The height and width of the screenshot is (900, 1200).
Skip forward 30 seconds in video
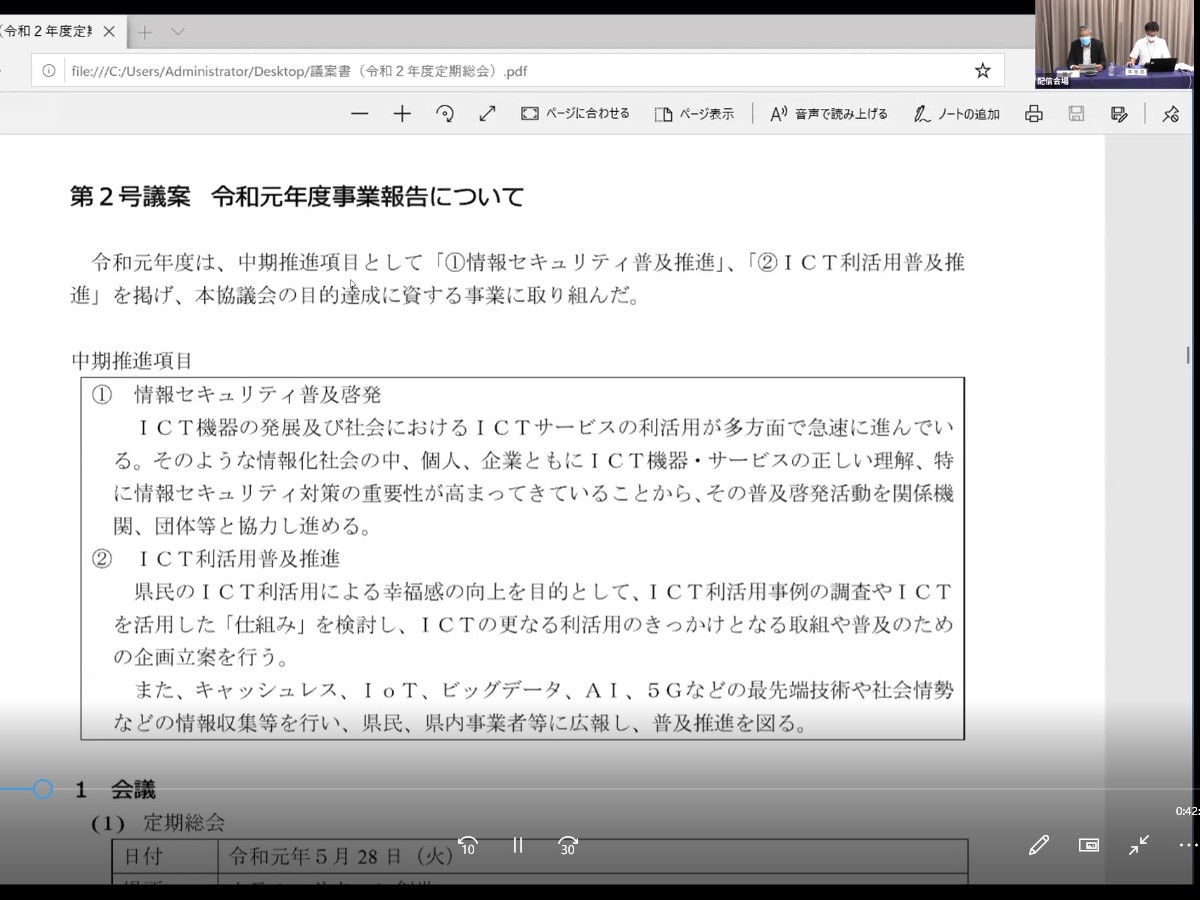click(x=568, y=846)
